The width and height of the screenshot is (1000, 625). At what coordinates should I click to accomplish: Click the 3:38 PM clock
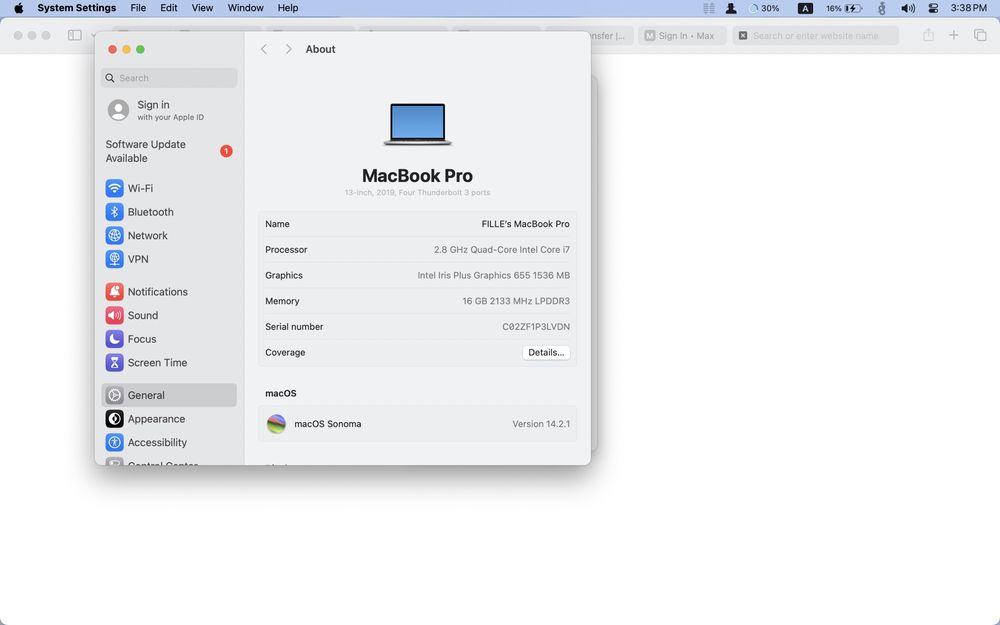tap(968, 8)
